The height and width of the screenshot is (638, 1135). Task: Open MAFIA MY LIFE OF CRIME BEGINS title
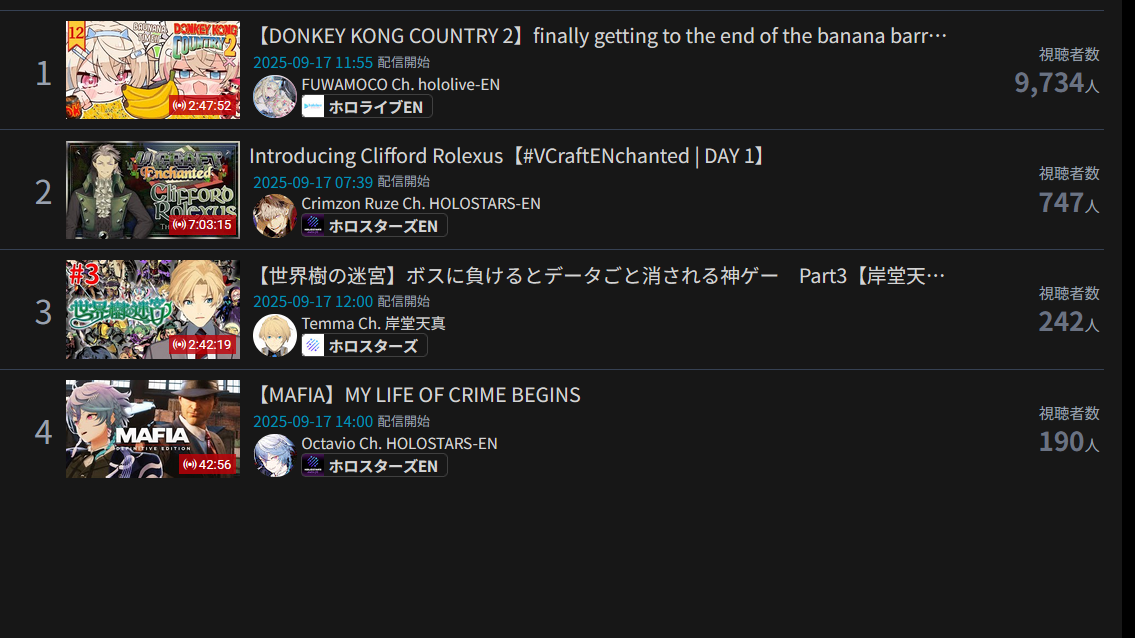tap(417, 395)
